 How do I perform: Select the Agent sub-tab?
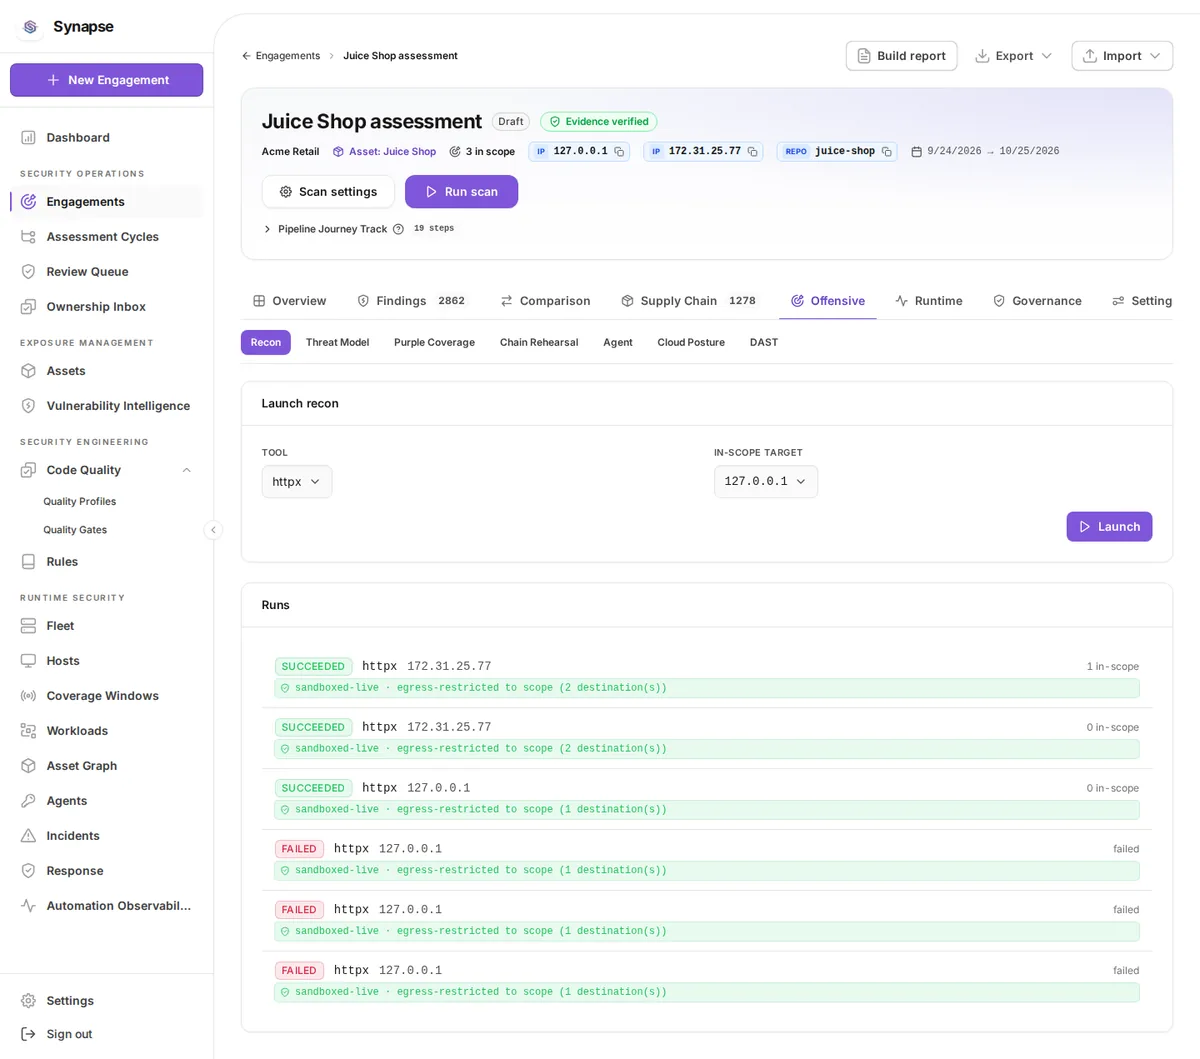click(x=618, y=342)
